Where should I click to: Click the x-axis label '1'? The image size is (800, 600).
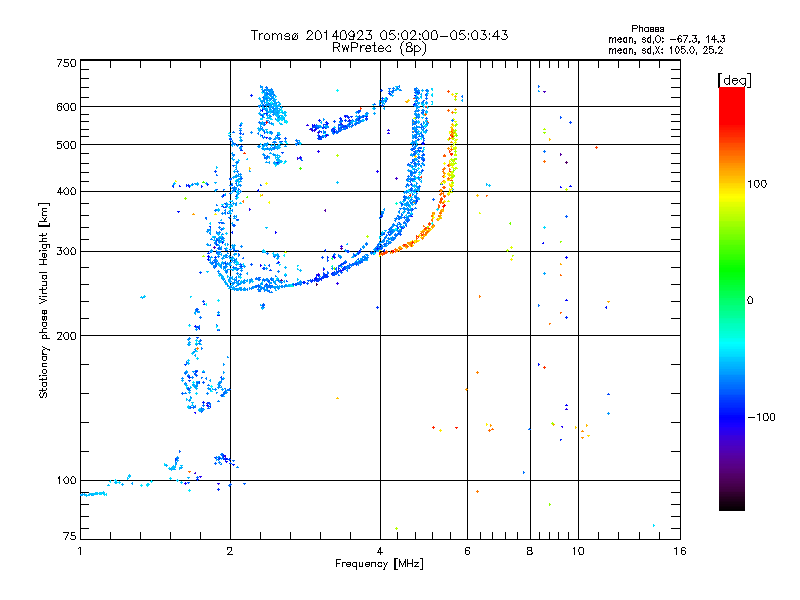pyautogui.click(x=80, y=551)
